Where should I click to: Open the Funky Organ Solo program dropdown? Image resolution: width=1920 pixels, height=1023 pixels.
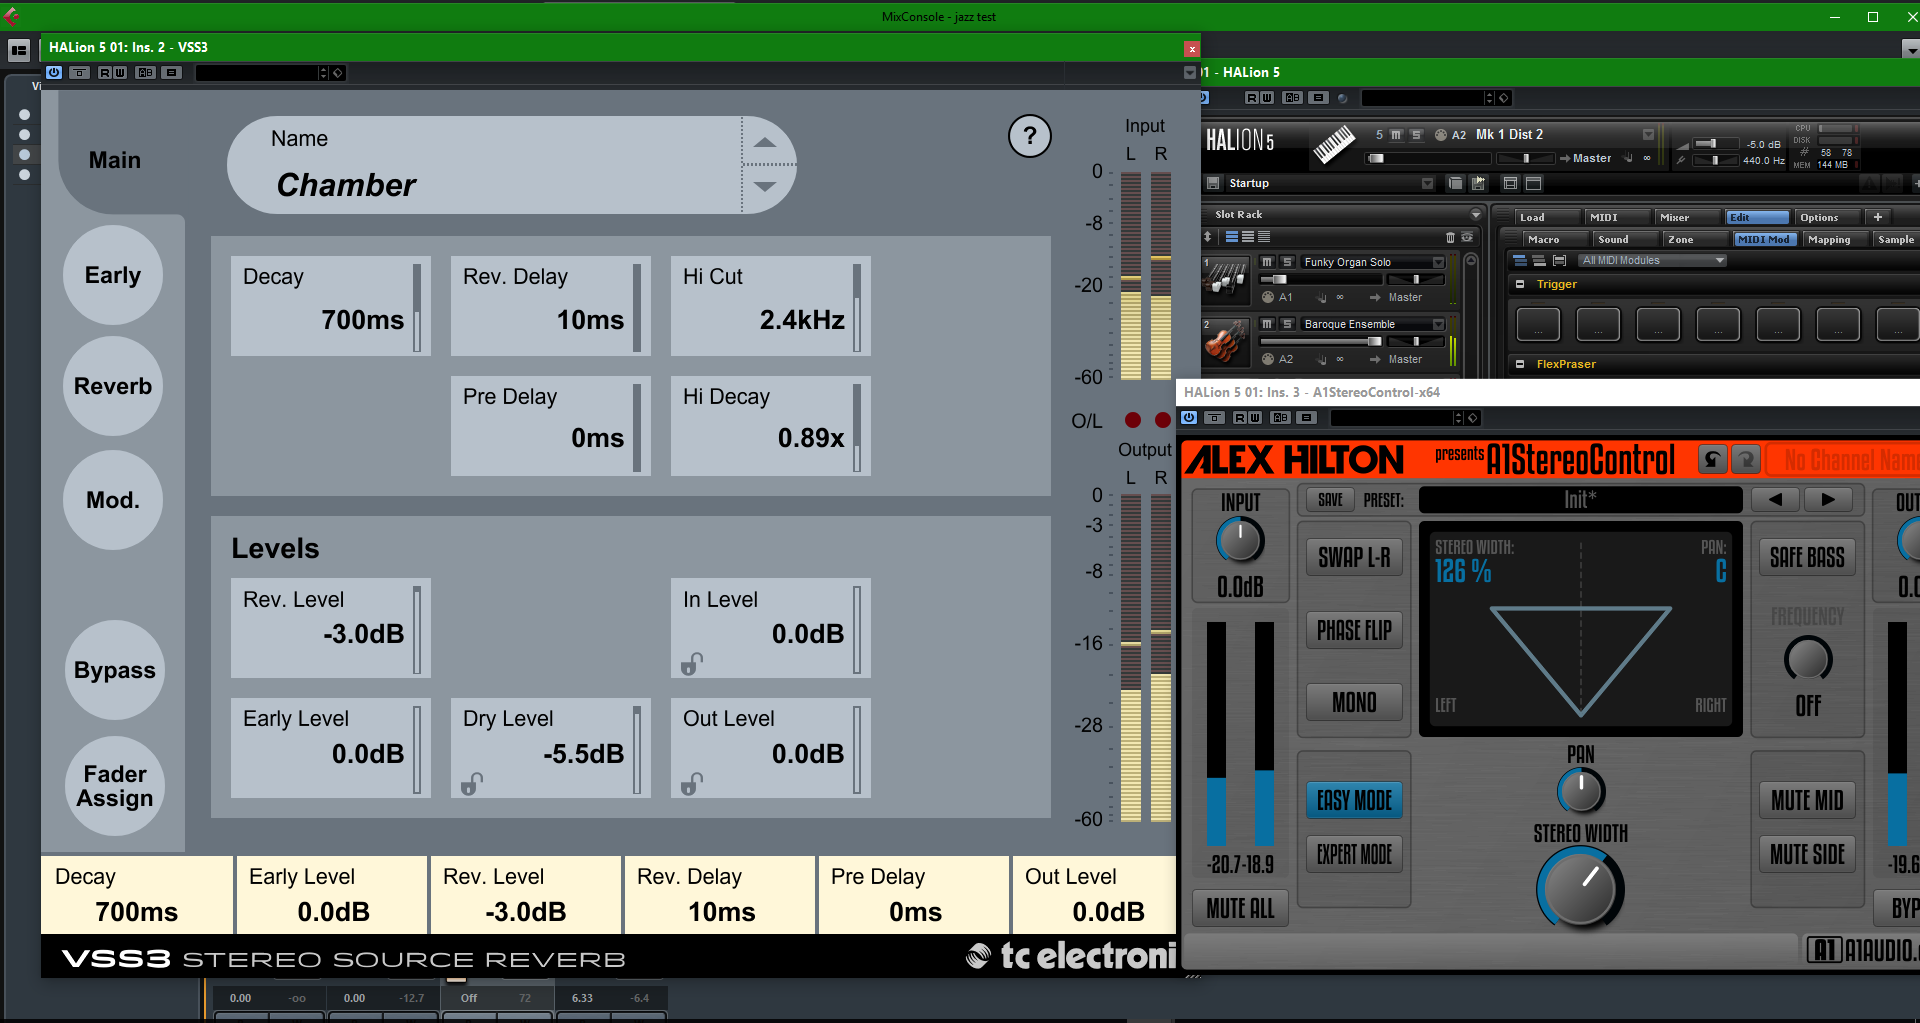pyautogui.click(x=1439, y=262)
